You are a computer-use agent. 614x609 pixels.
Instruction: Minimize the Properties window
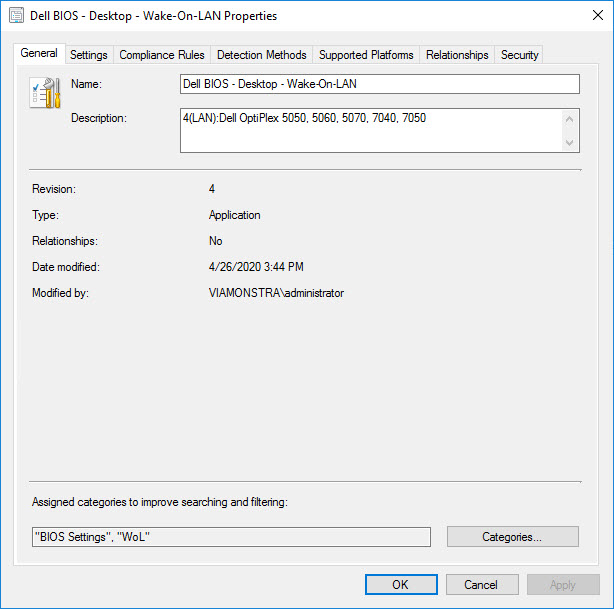point(498,16)
